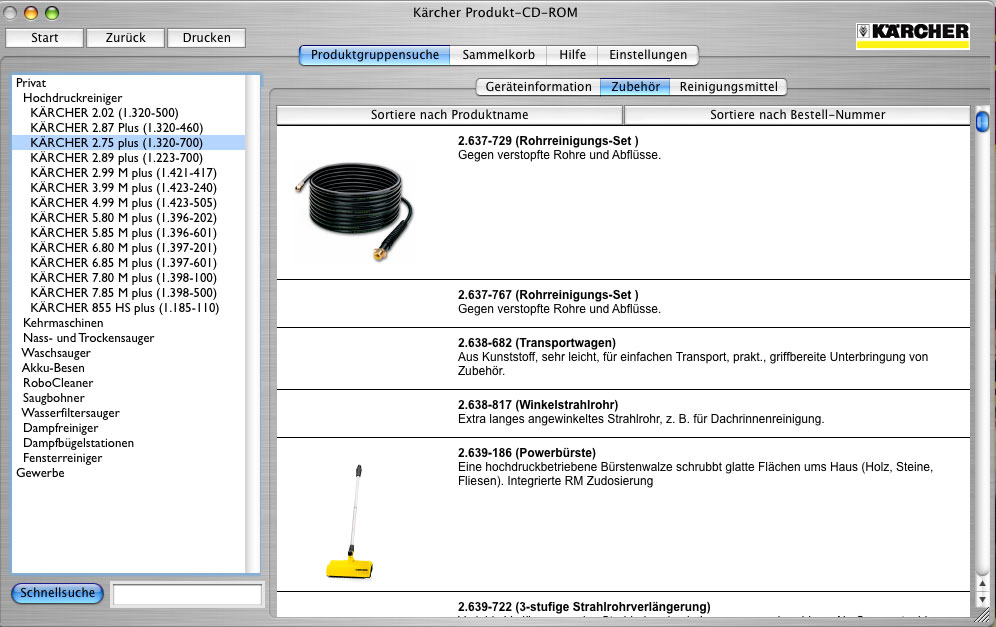
Task: Sort accessories by Produktname
Action: click(450, 115)
